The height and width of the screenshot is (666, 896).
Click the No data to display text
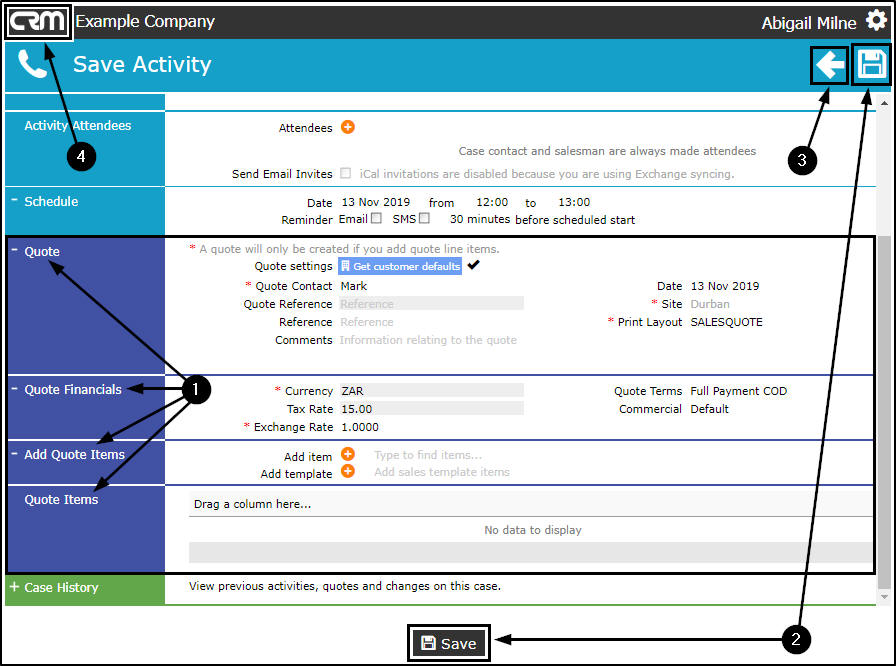click(x=533, y=530)
